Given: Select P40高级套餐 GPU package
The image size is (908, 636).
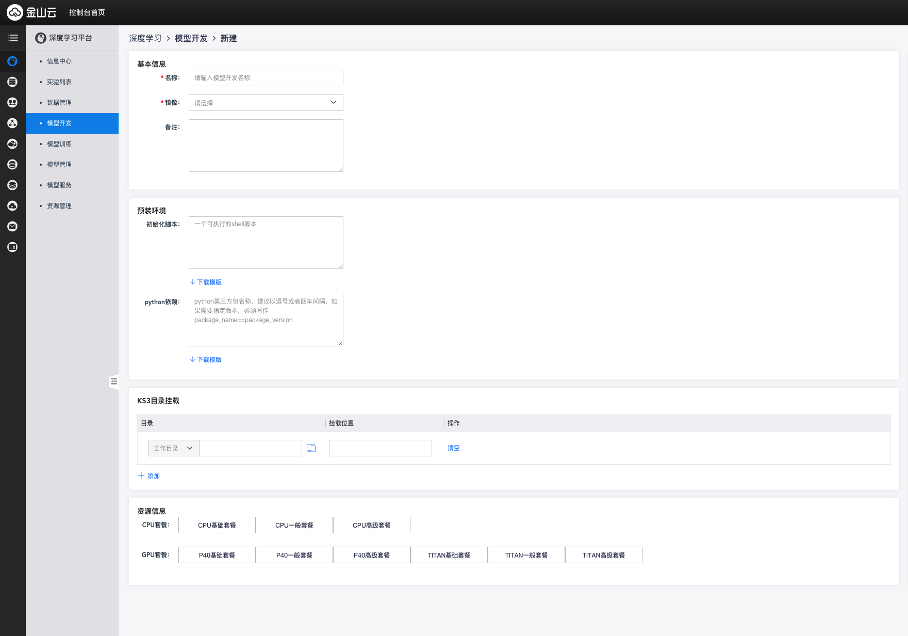Looking at the screenshot, I should click(x=372, y=555).
